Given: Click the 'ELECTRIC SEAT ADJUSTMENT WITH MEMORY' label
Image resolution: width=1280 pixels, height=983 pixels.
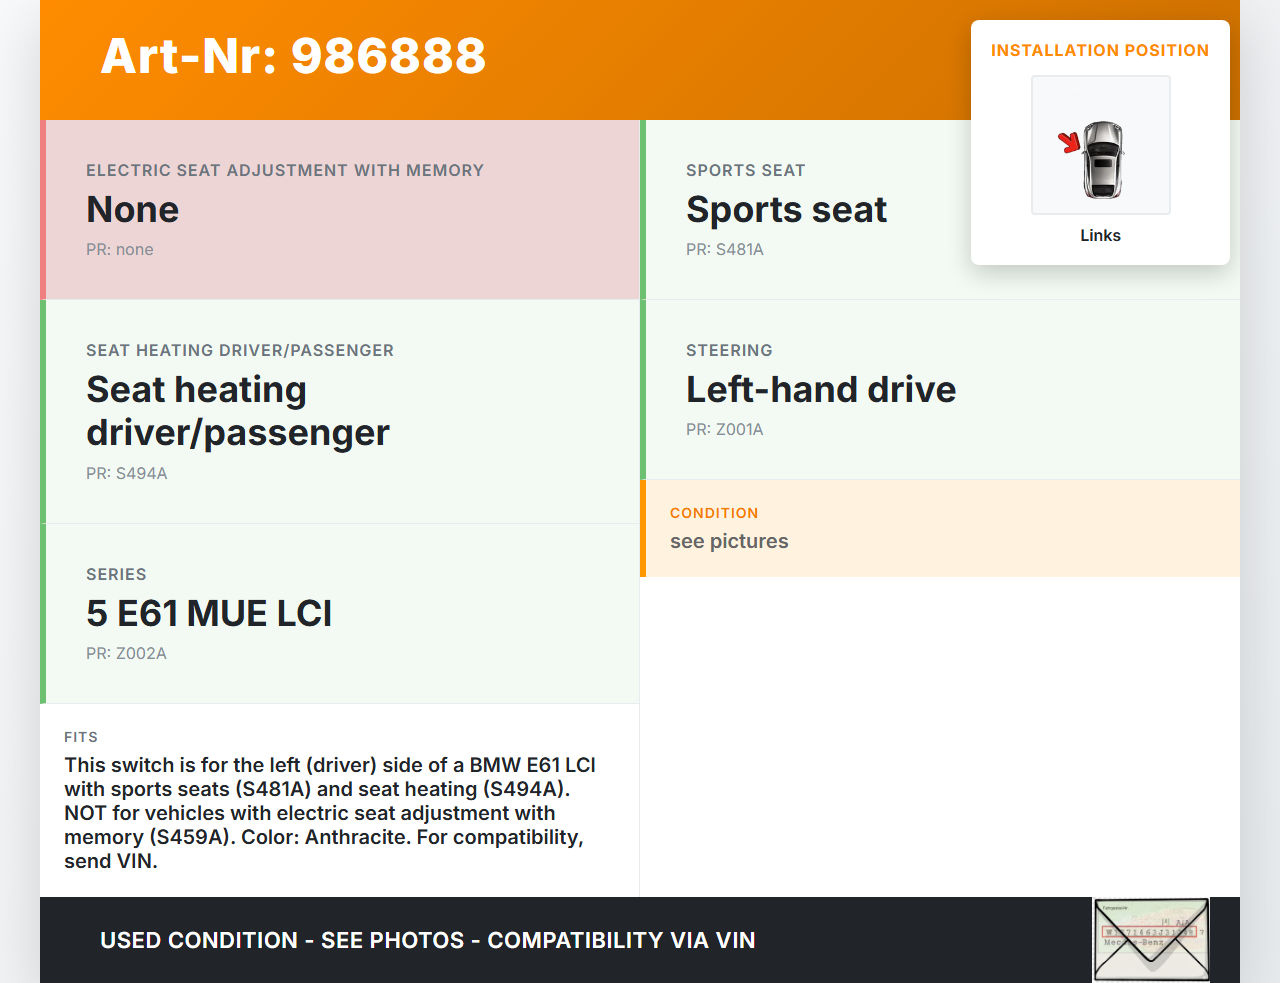Looking at the screenshot, I should click(x=285, y=171).
